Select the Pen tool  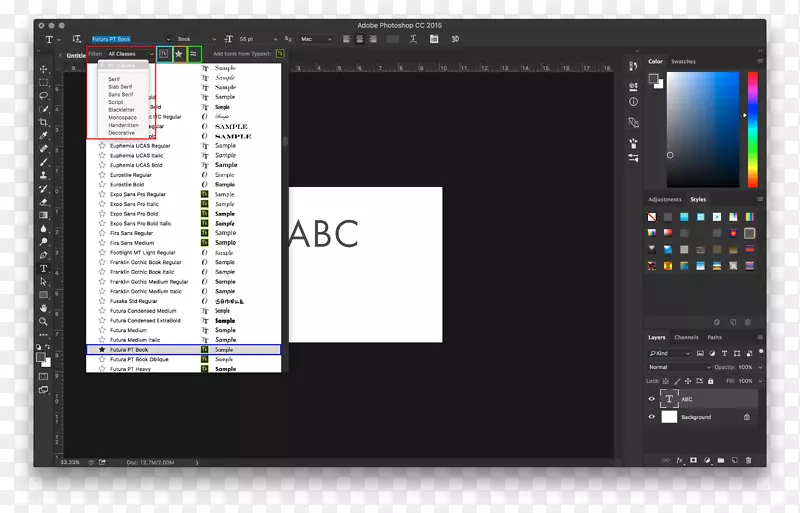coord(43,255)
